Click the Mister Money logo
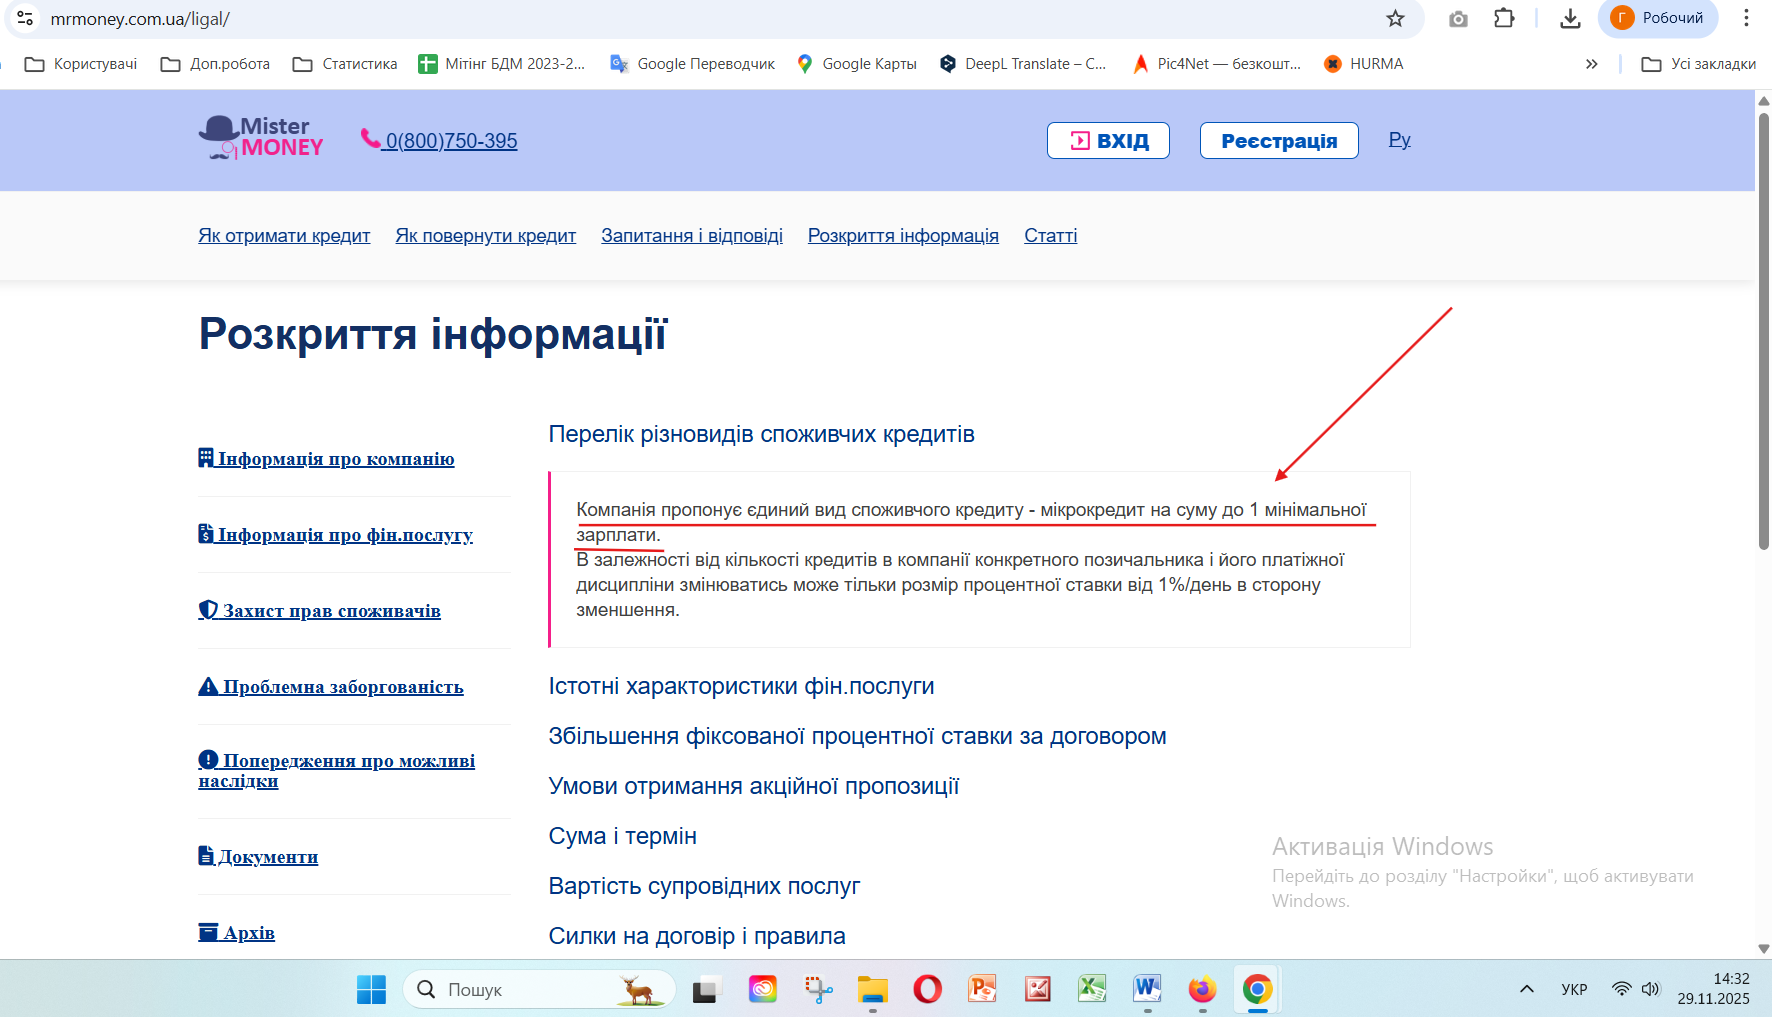 pyautogui.click(x=261, y=138)
